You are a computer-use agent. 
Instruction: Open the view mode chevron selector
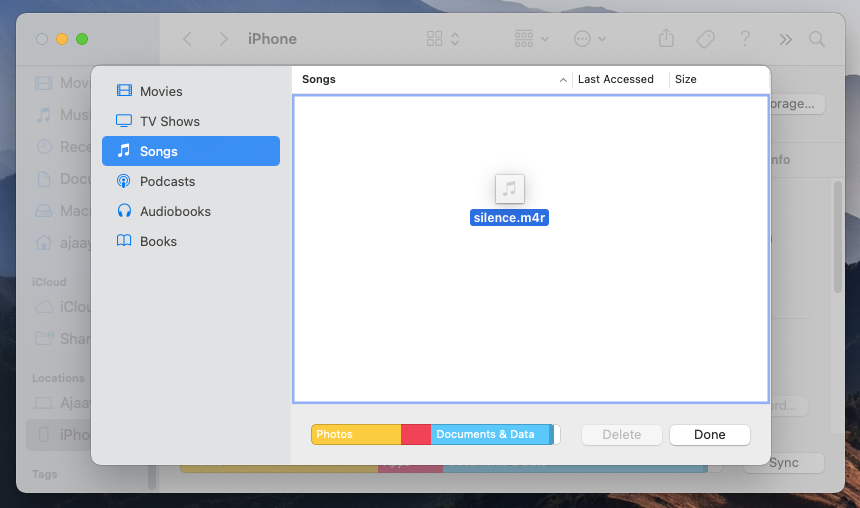tap(455, 39)
